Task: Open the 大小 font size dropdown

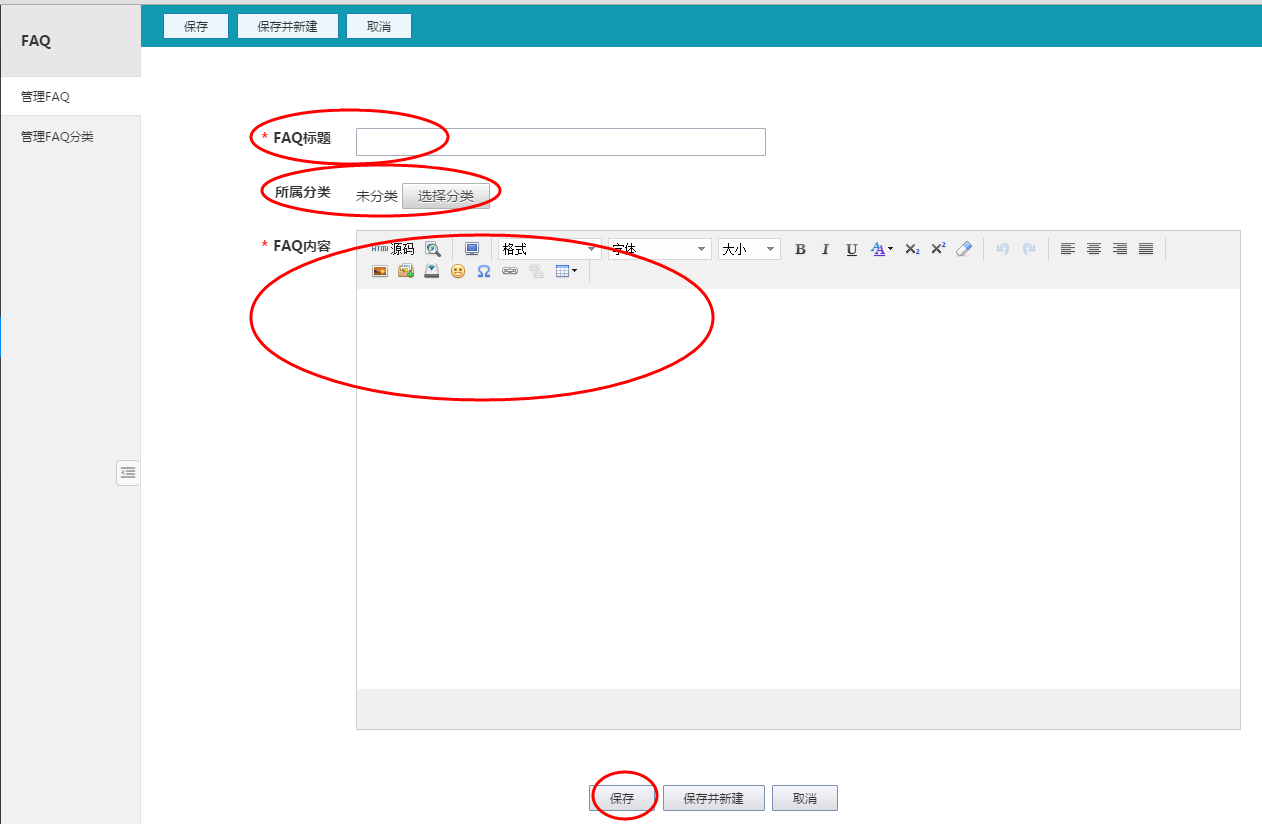Action: coord(749,249)
